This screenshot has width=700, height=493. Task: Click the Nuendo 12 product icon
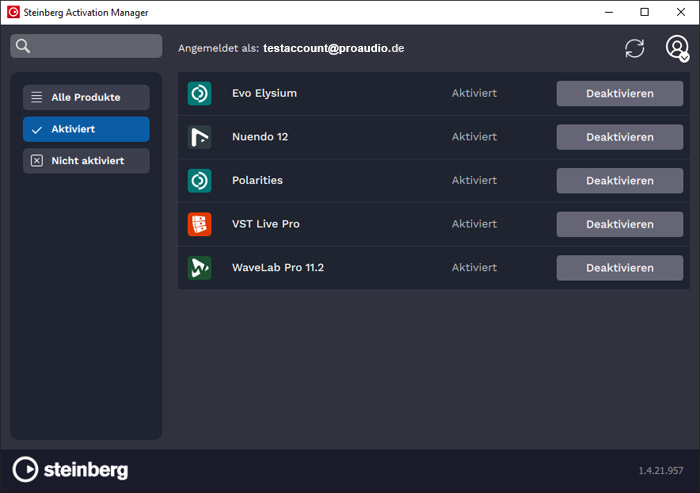(199, 137)
